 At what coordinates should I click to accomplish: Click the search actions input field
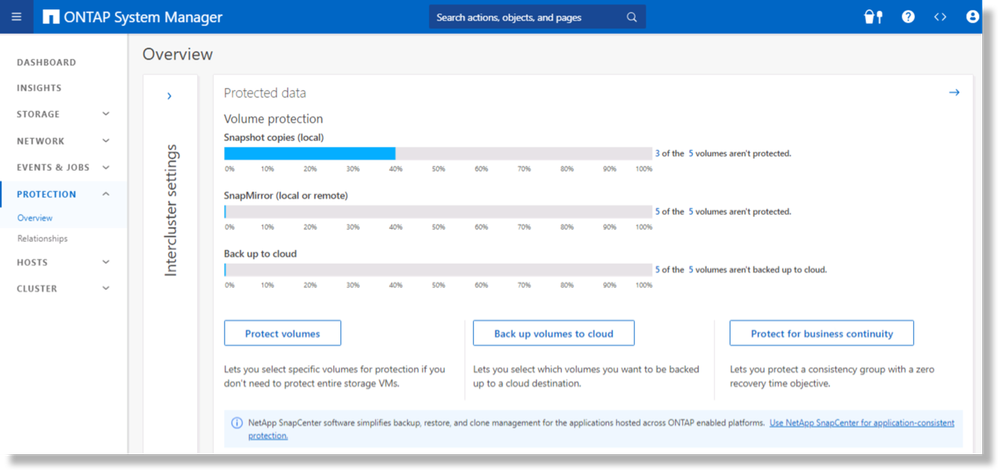pos(523,17)
